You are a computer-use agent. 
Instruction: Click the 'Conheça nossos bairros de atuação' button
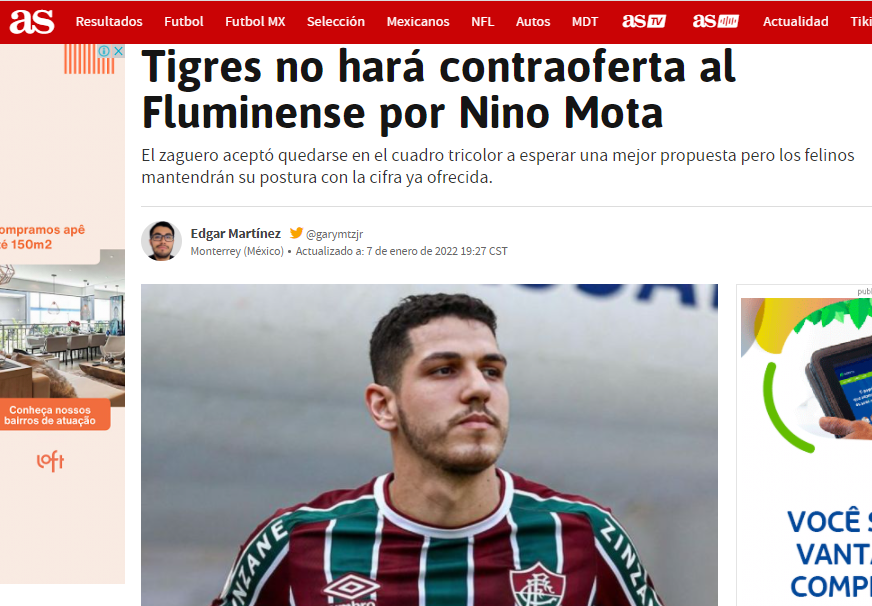(50, 415)
